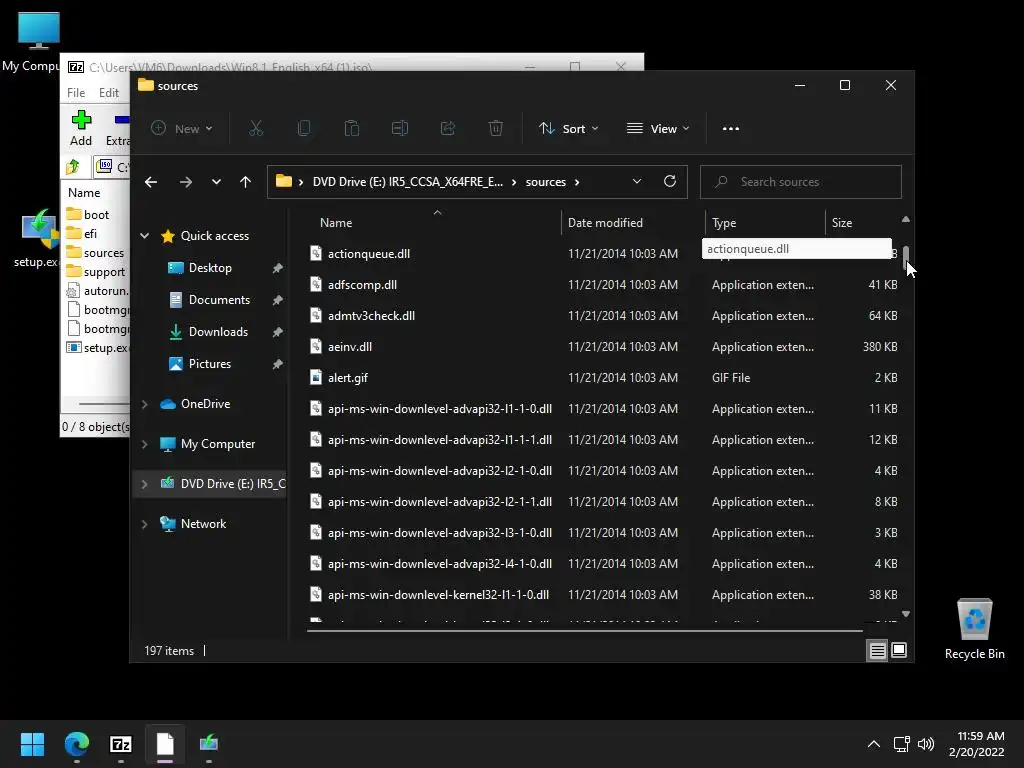The width and height of the screenshot is (1024, 768).
Task: Sort by Date modified column header
Action: (x=633, y=223)
